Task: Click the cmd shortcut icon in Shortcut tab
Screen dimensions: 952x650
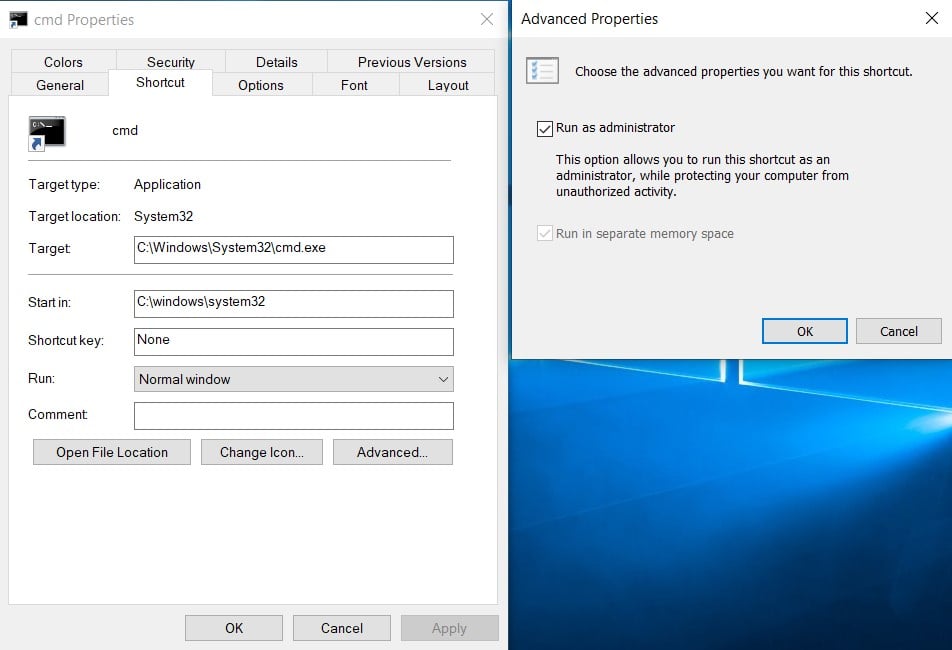Action: tap(47, 133)
